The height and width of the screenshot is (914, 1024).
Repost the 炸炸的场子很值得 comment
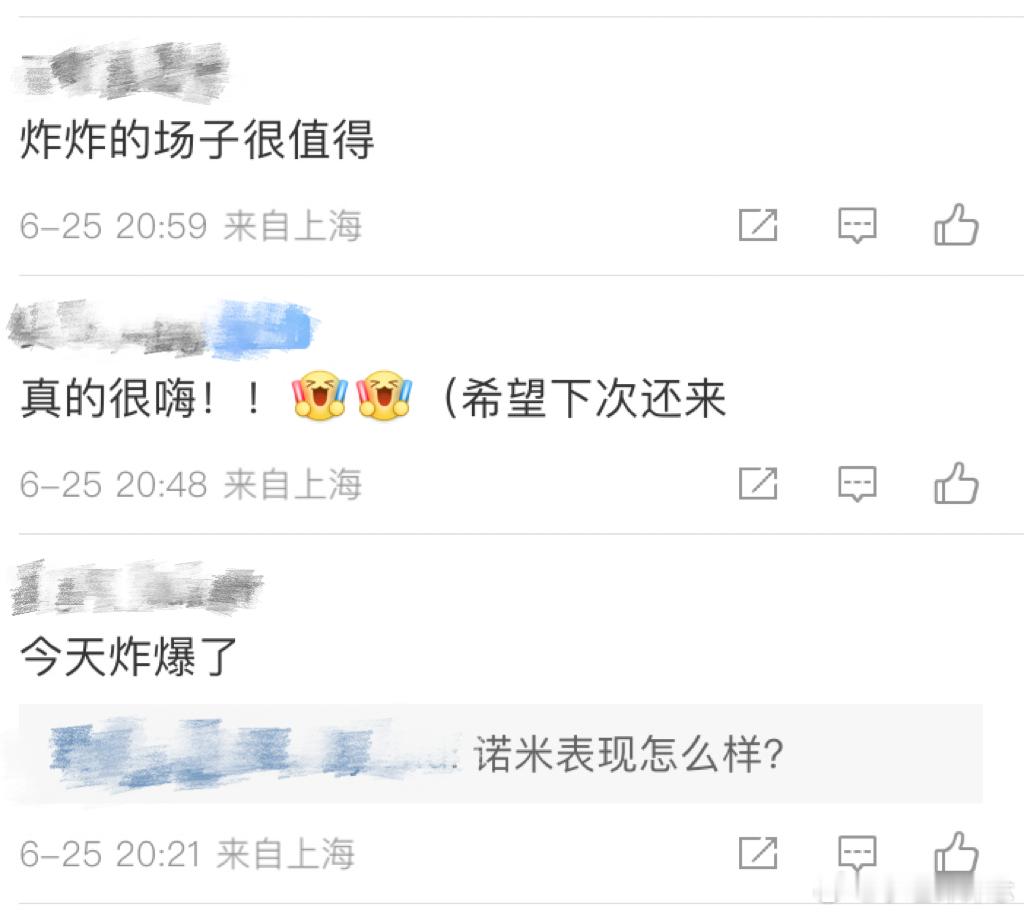[758, 225]
